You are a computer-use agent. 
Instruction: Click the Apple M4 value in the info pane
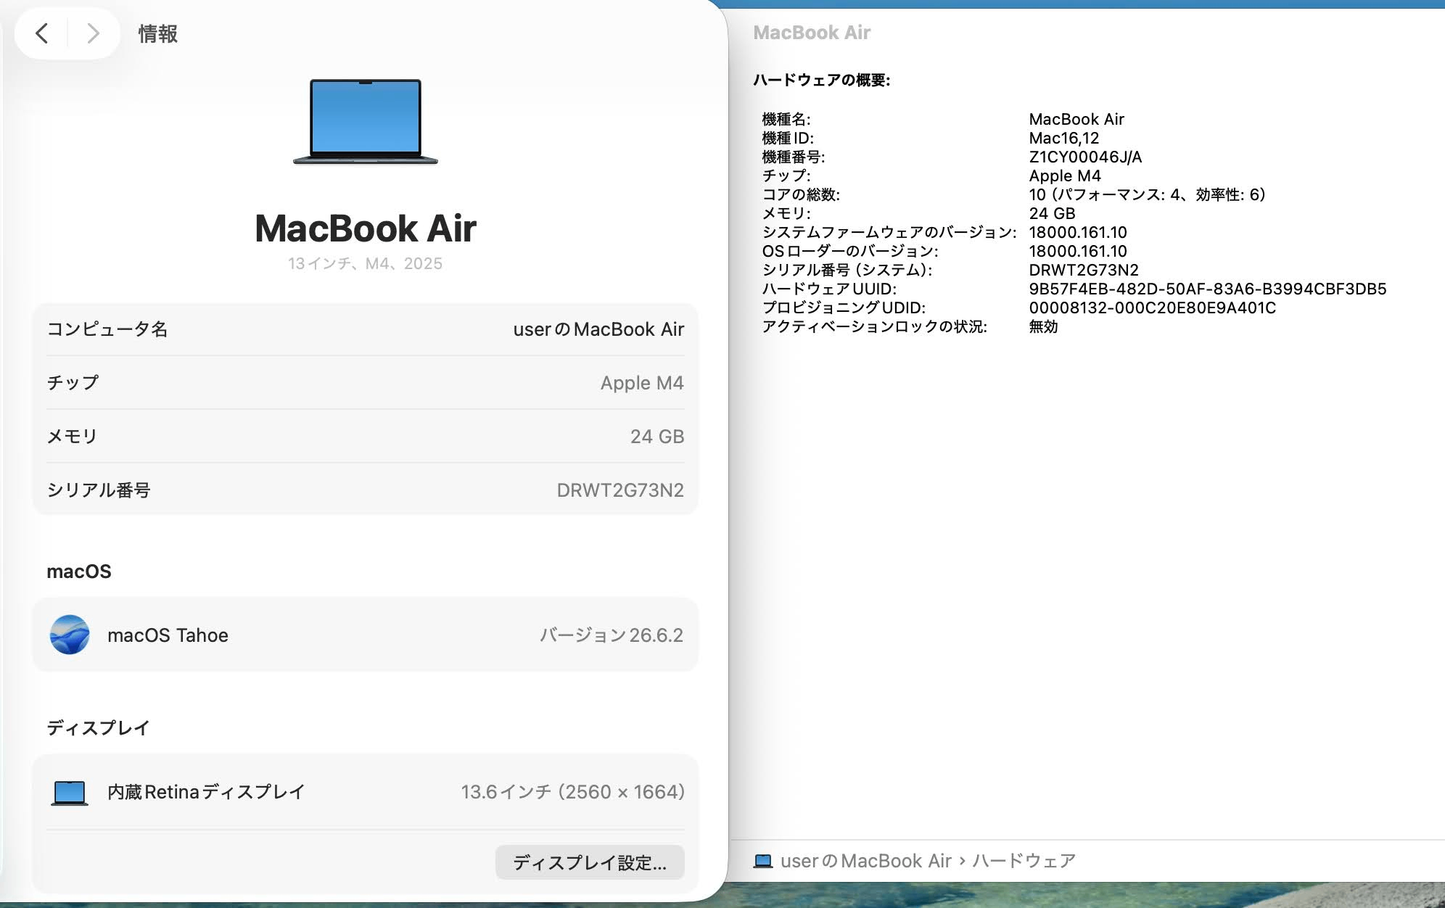pyautogui.click(x=642, y=383)
